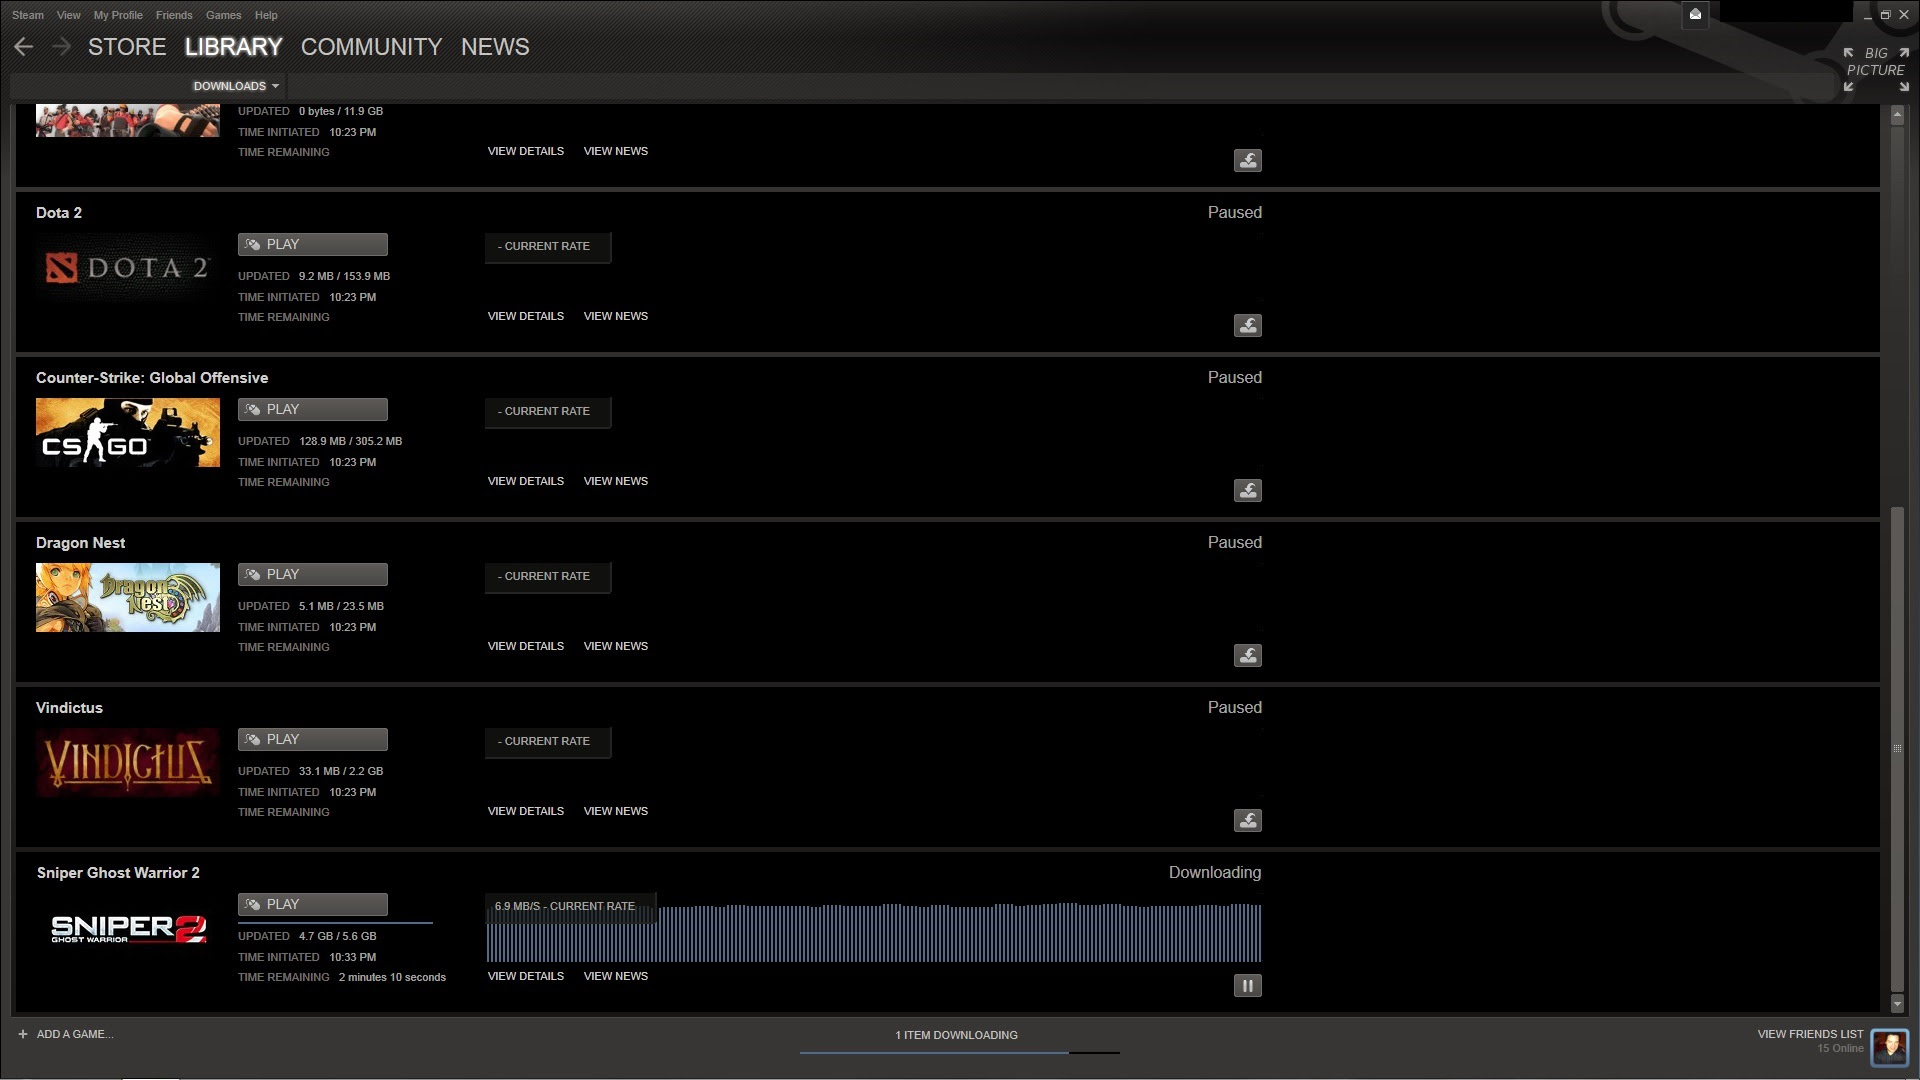The height and width of the screenshot is (1080, 1920).
Task: View details for Vindictus
Action: click(x=526, y=811)
